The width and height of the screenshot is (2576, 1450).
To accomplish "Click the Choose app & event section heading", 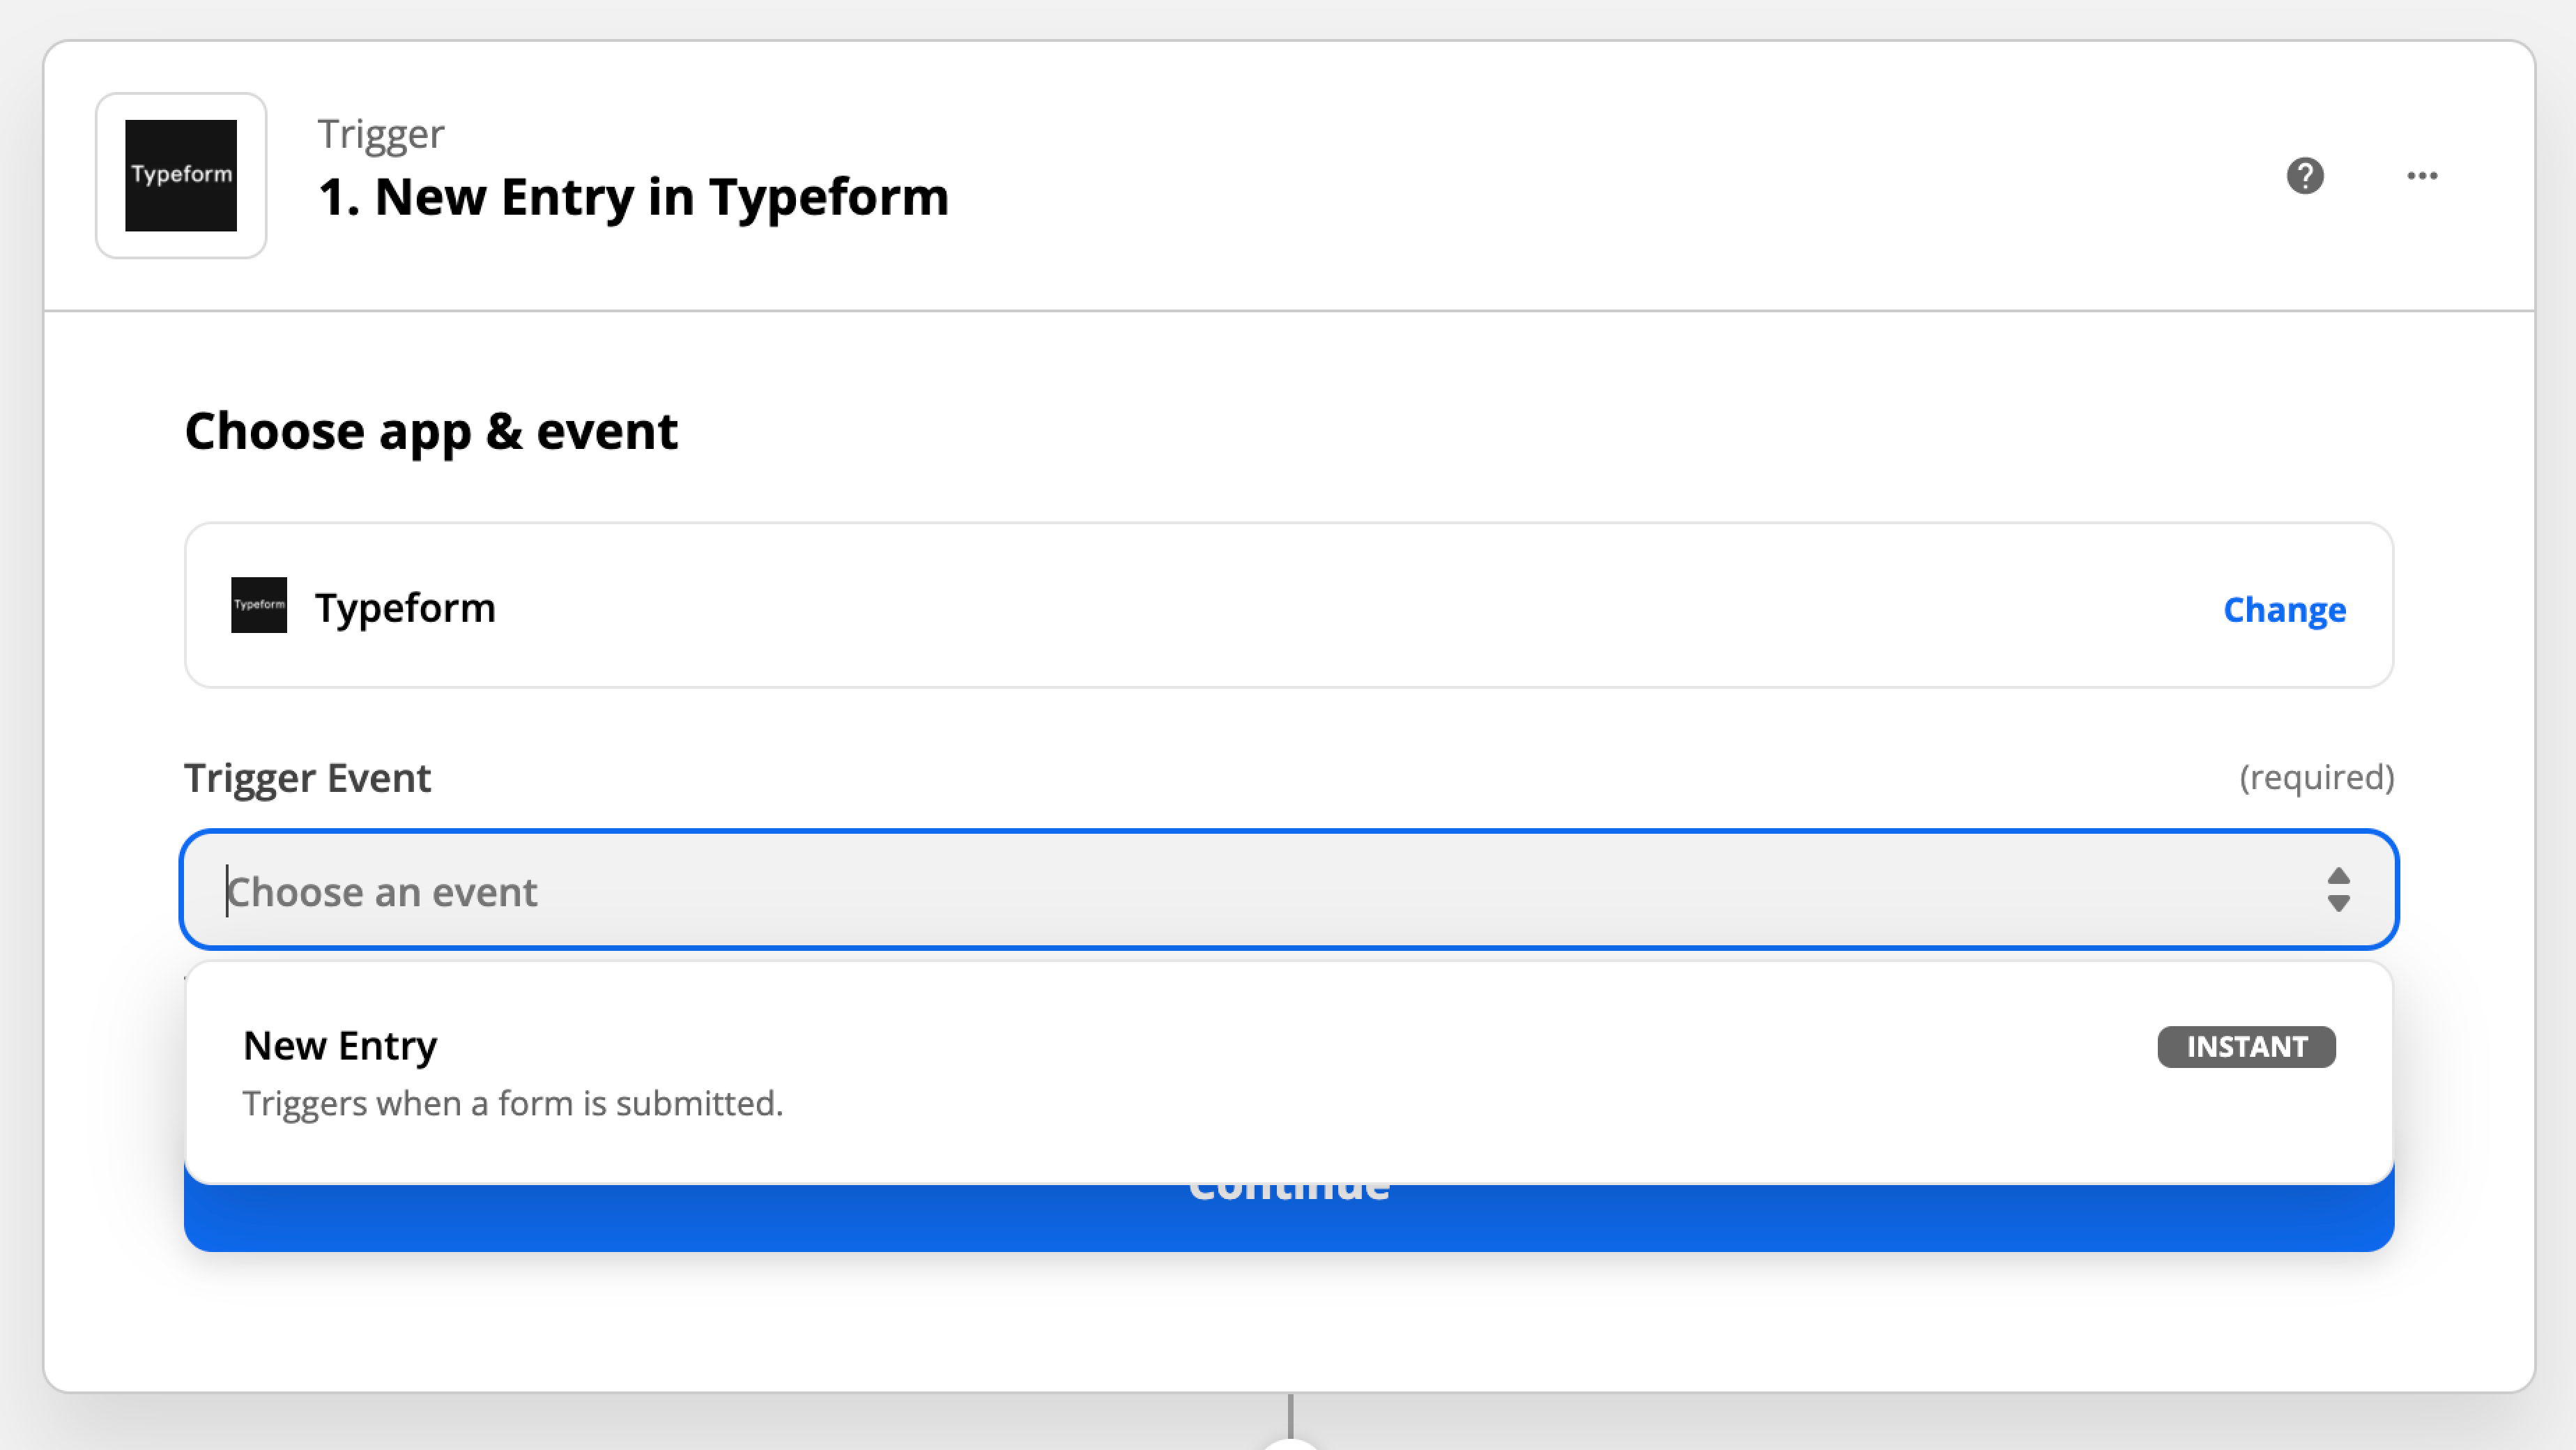I will pos(431,431).
